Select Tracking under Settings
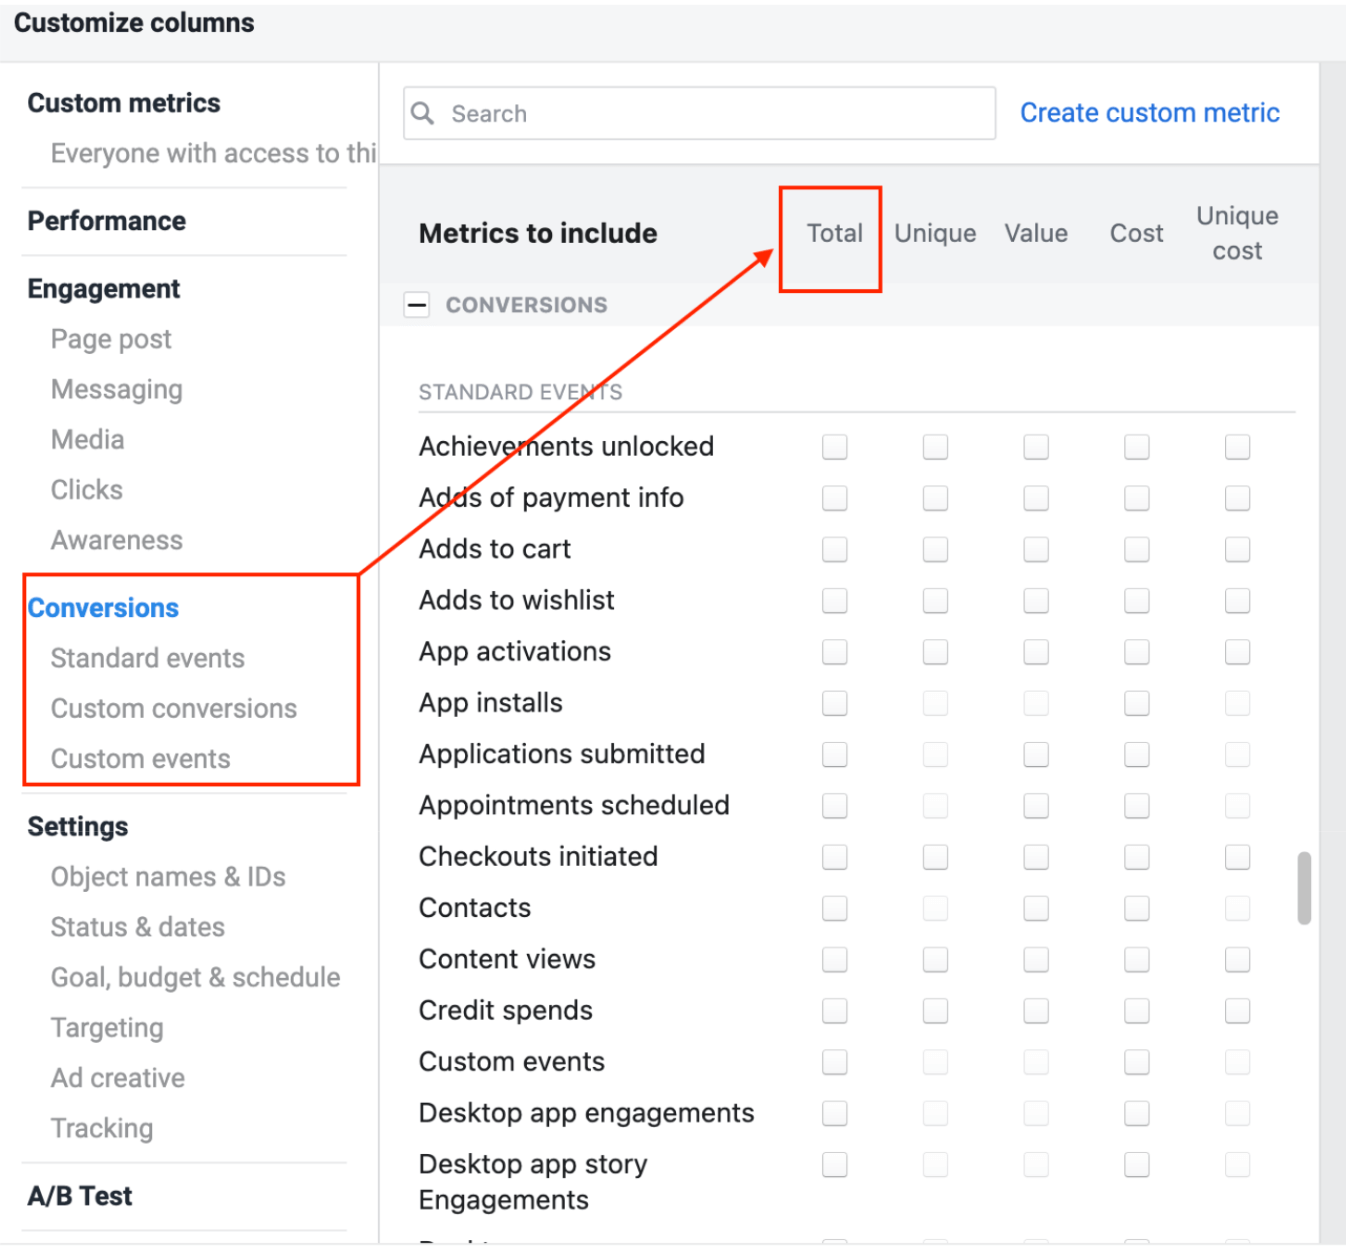This screenshot has width=1346, height=1252. [102, 1128]
